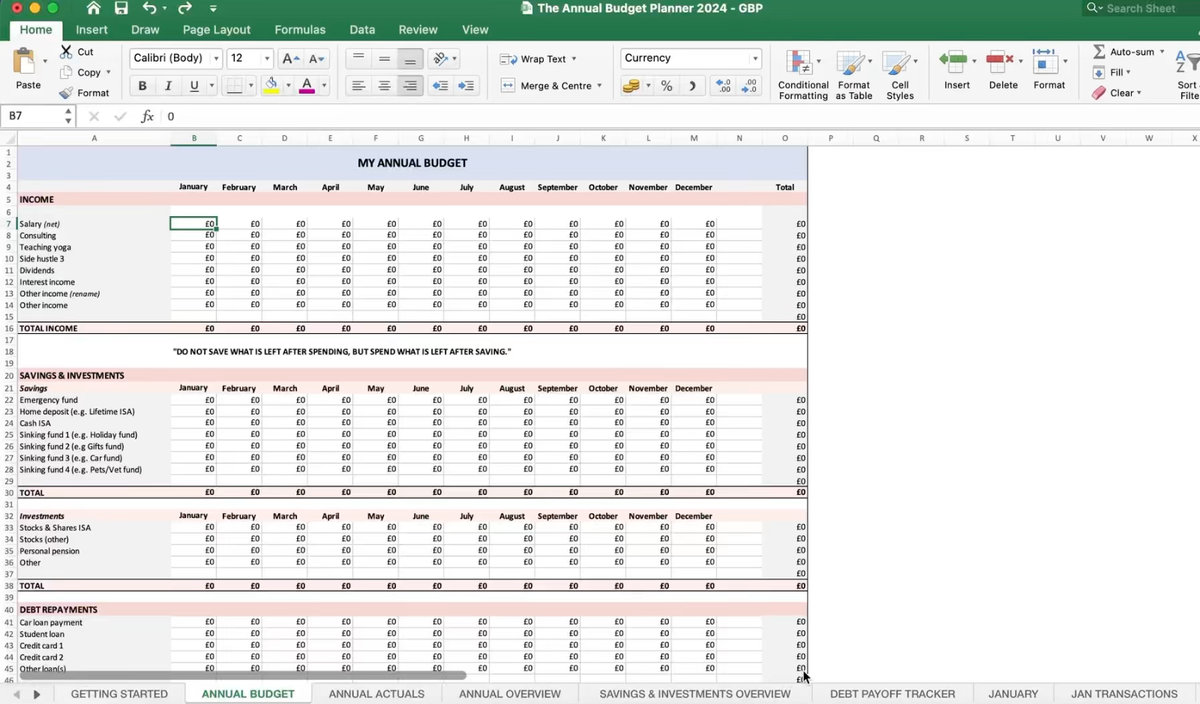Redo the last action
1200x704 pixels.
tap(184, 8)
